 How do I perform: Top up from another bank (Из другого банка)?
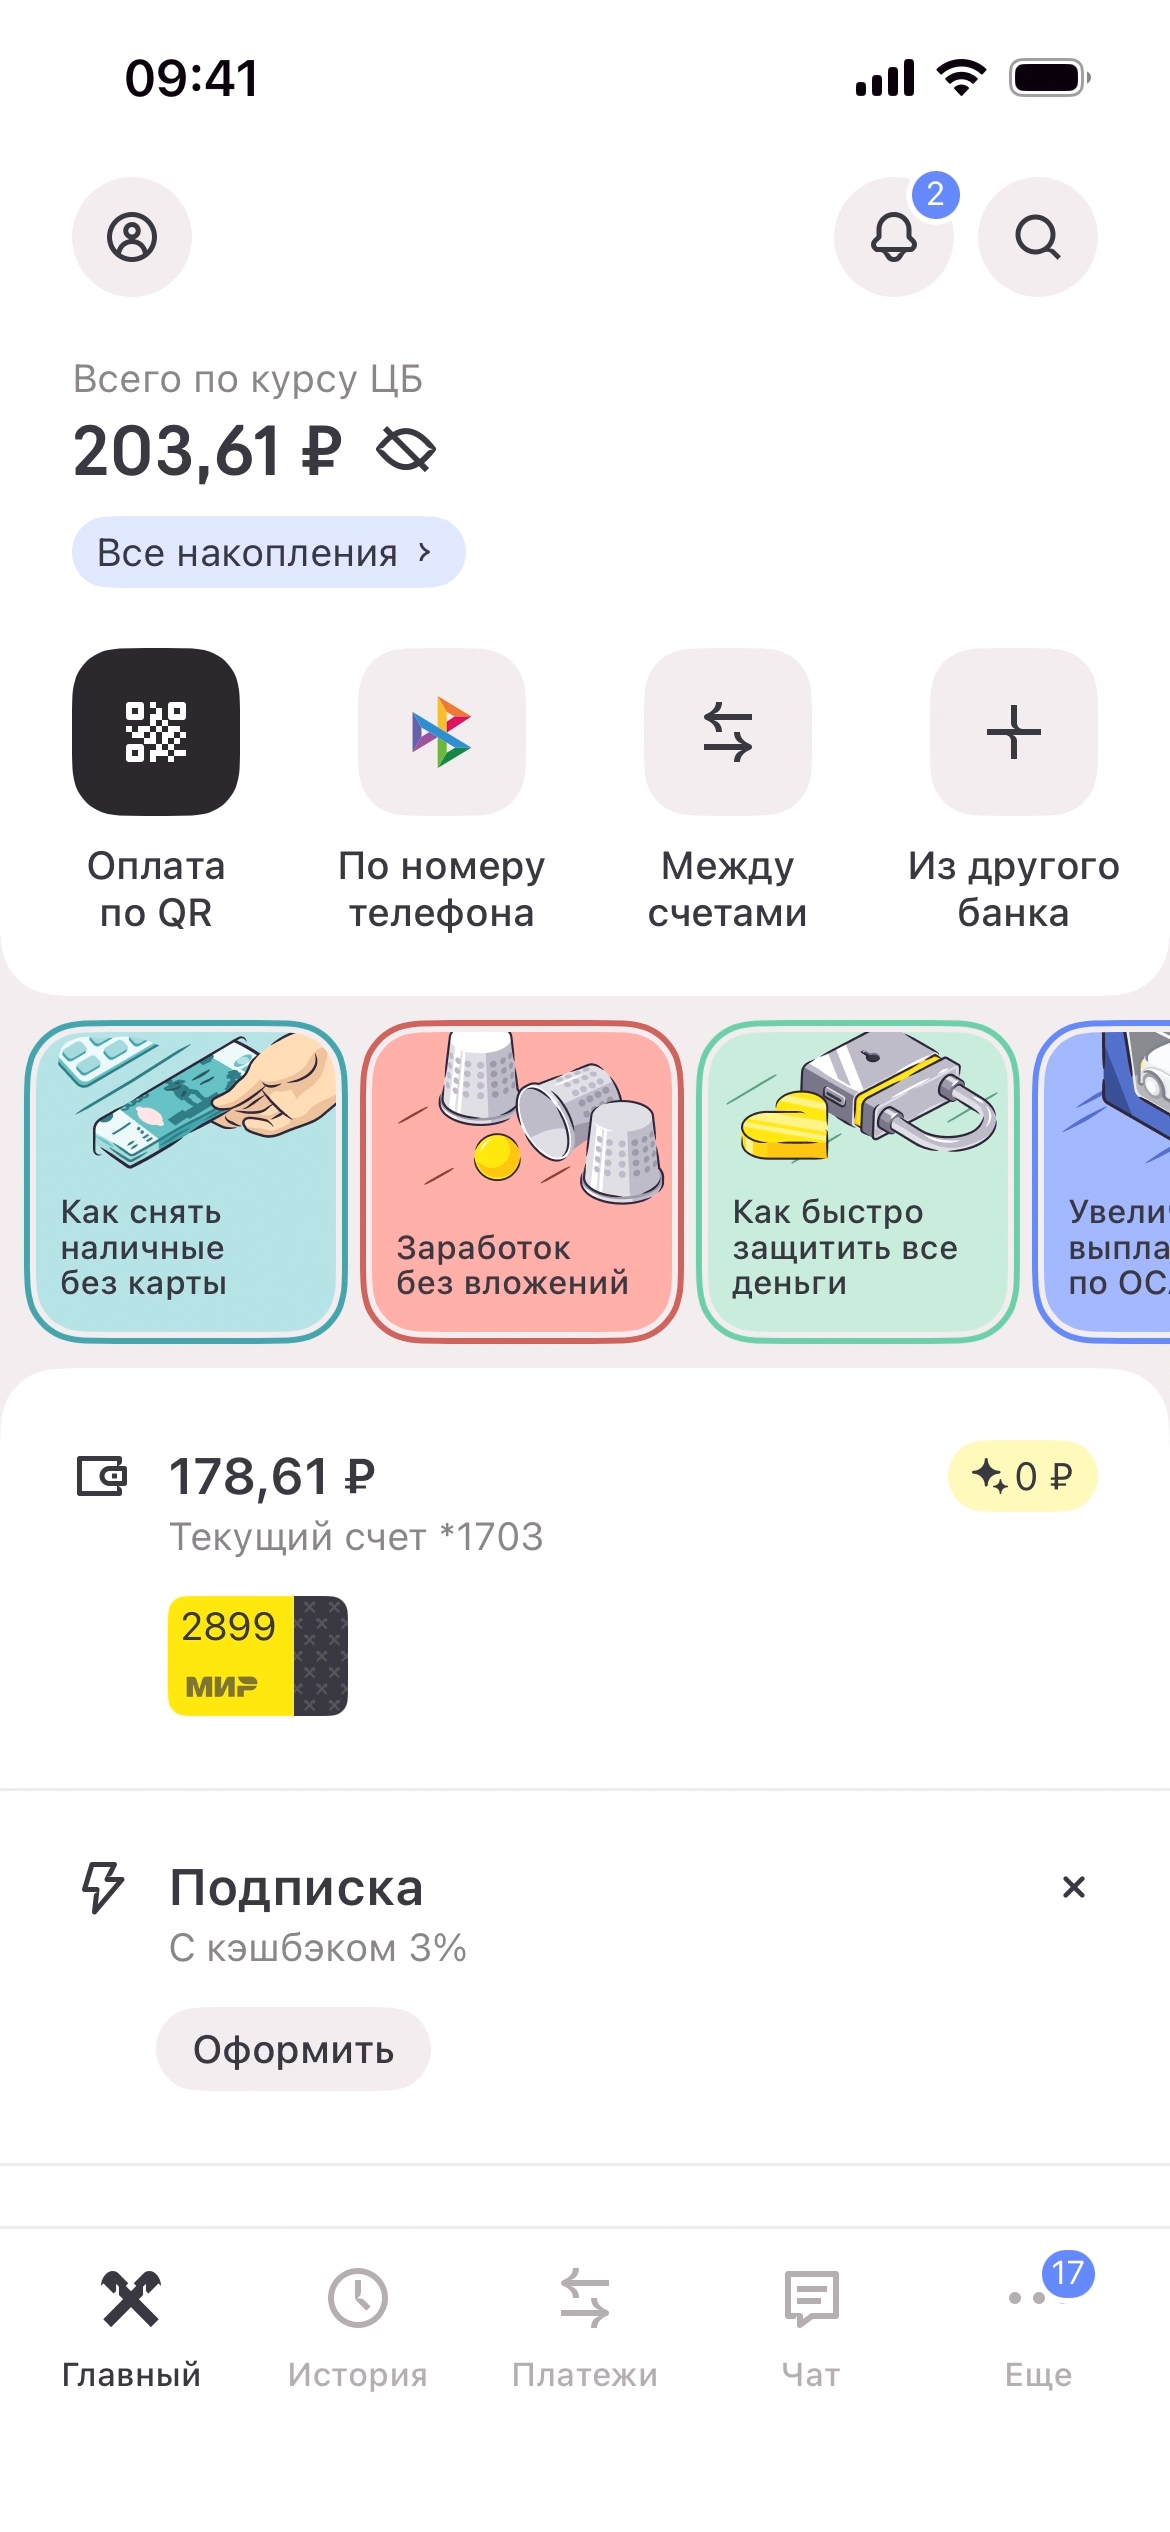point(1013,732)
